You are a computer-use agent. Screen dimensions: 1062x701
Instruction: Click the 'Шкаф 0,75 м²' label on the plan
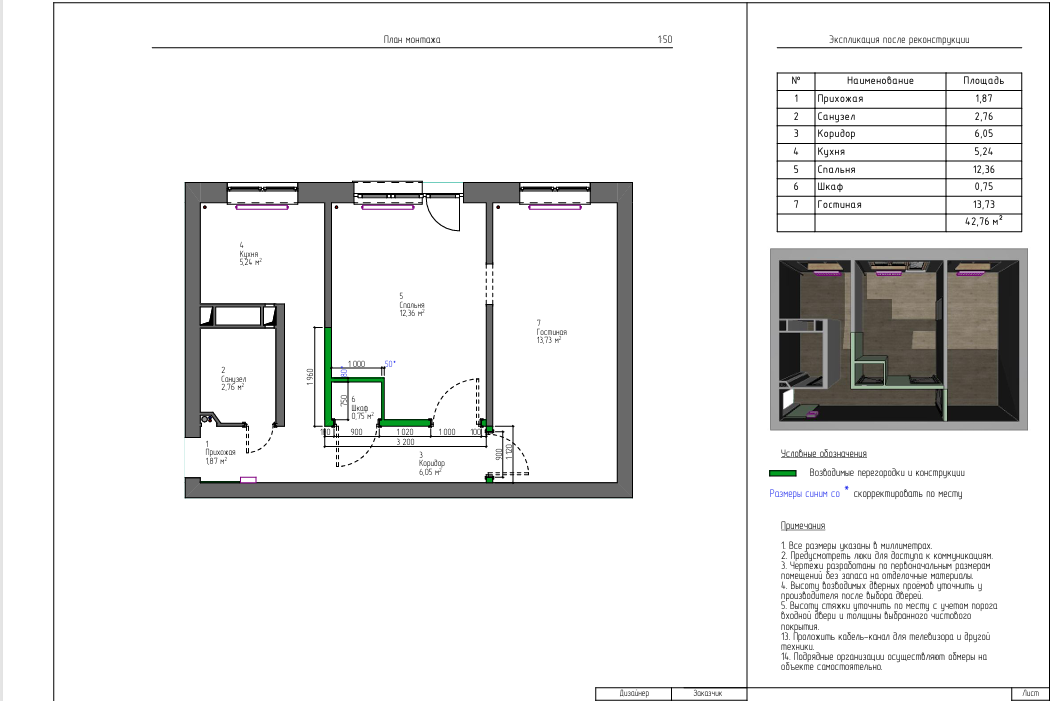coord(362,408)
